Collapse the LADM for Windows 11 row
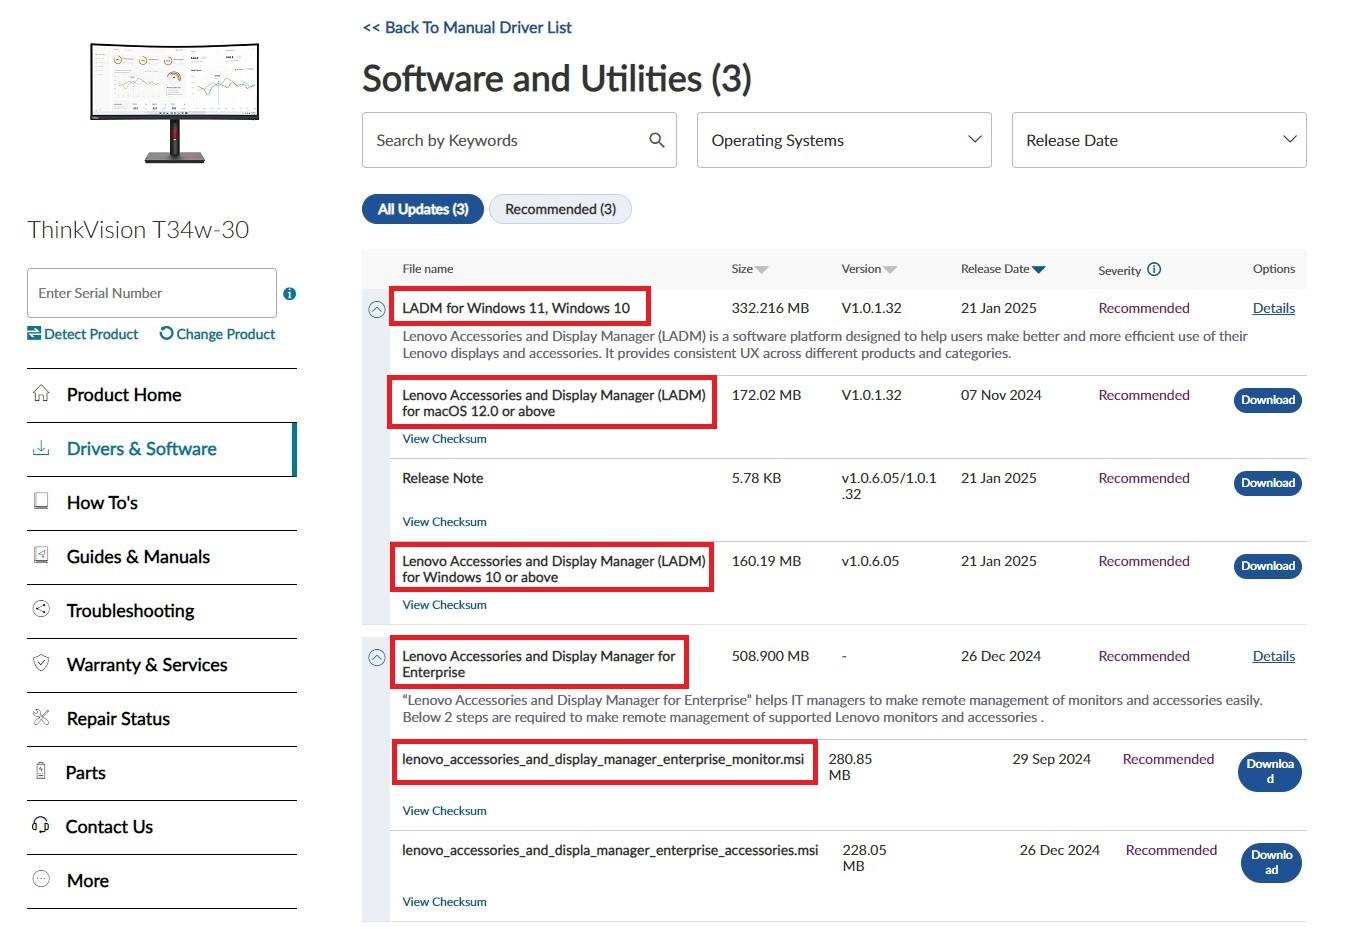 [x=376, y=310]
